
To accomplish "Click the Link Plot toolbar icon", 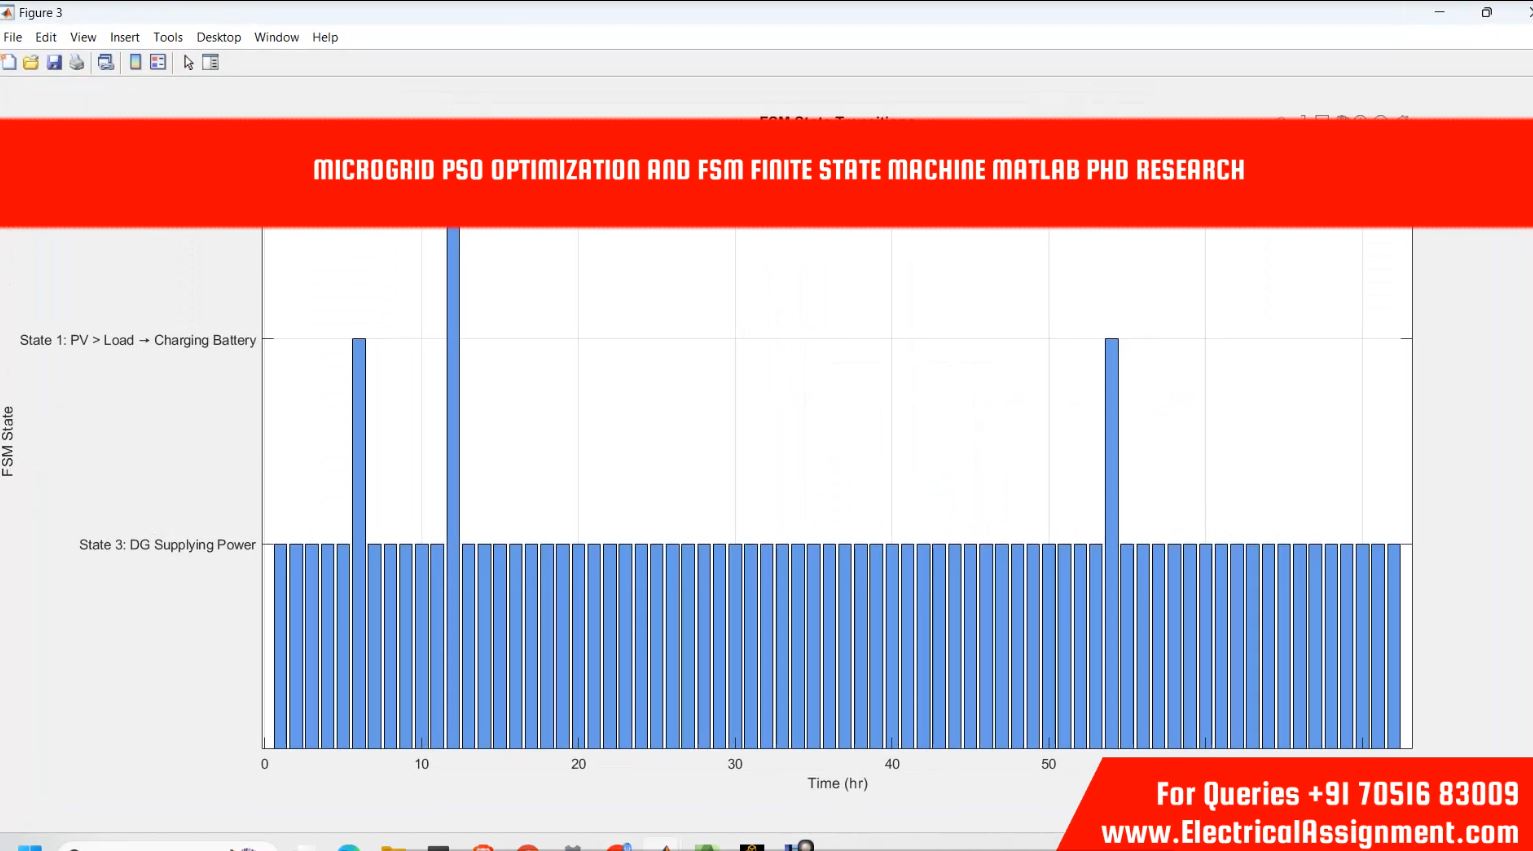I will [106, 62].
